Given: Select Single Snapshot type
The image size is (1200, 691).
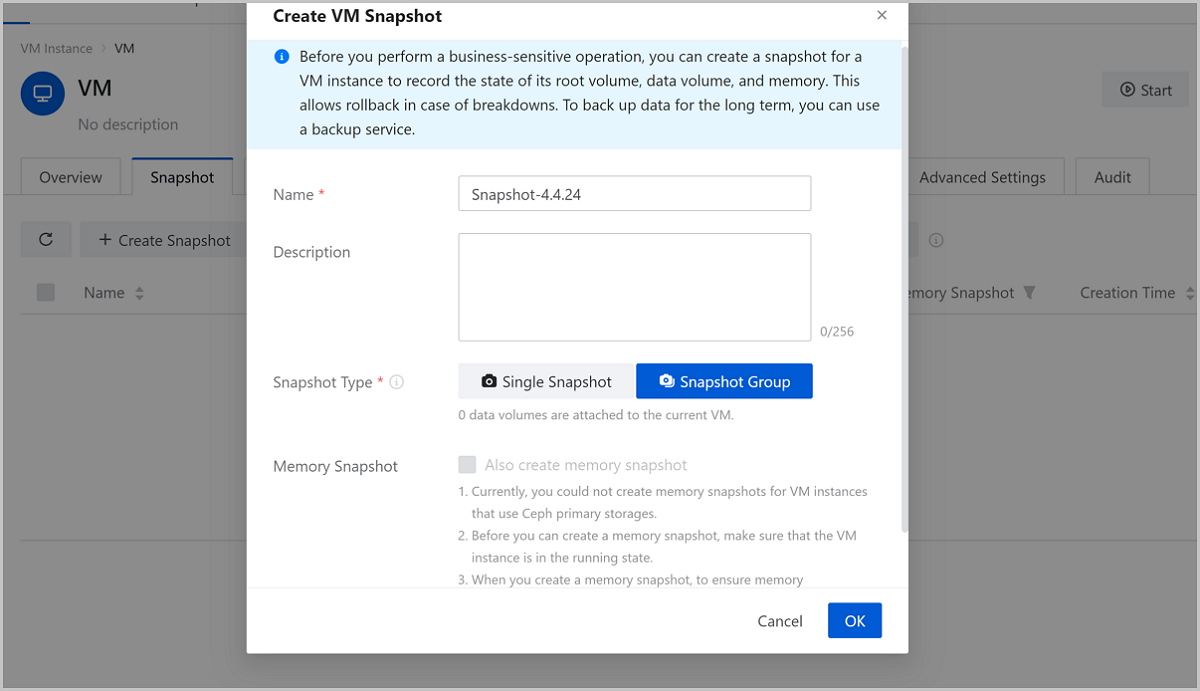Looking at the screenshot, I should (x=546, y=382).
